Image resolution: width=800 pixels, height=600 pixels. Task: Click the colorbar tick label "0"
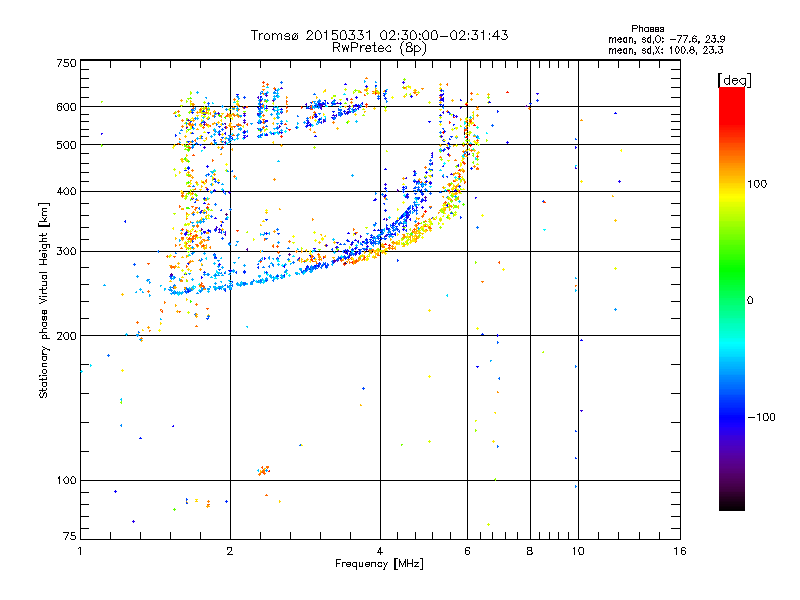(750, 301)
